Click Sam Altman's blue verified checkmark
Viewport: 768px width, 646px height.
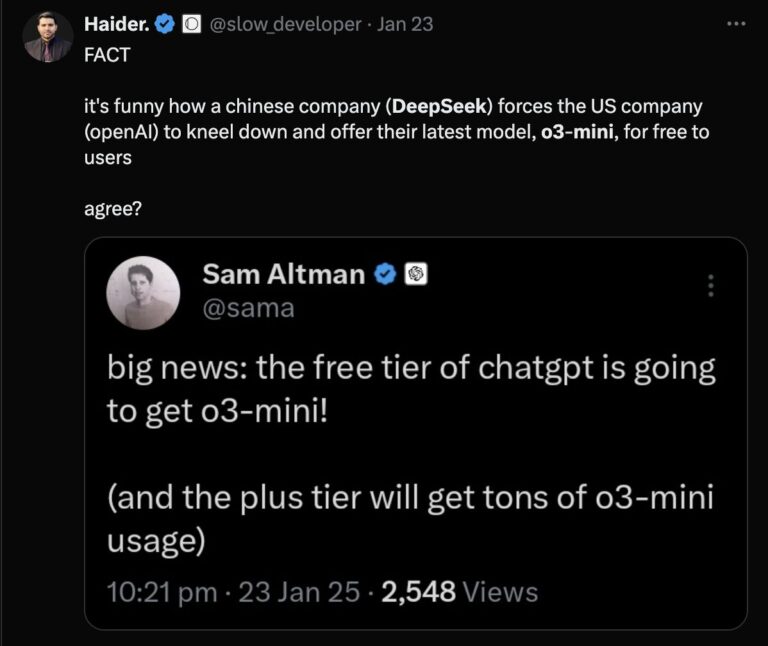coord(385,273)
